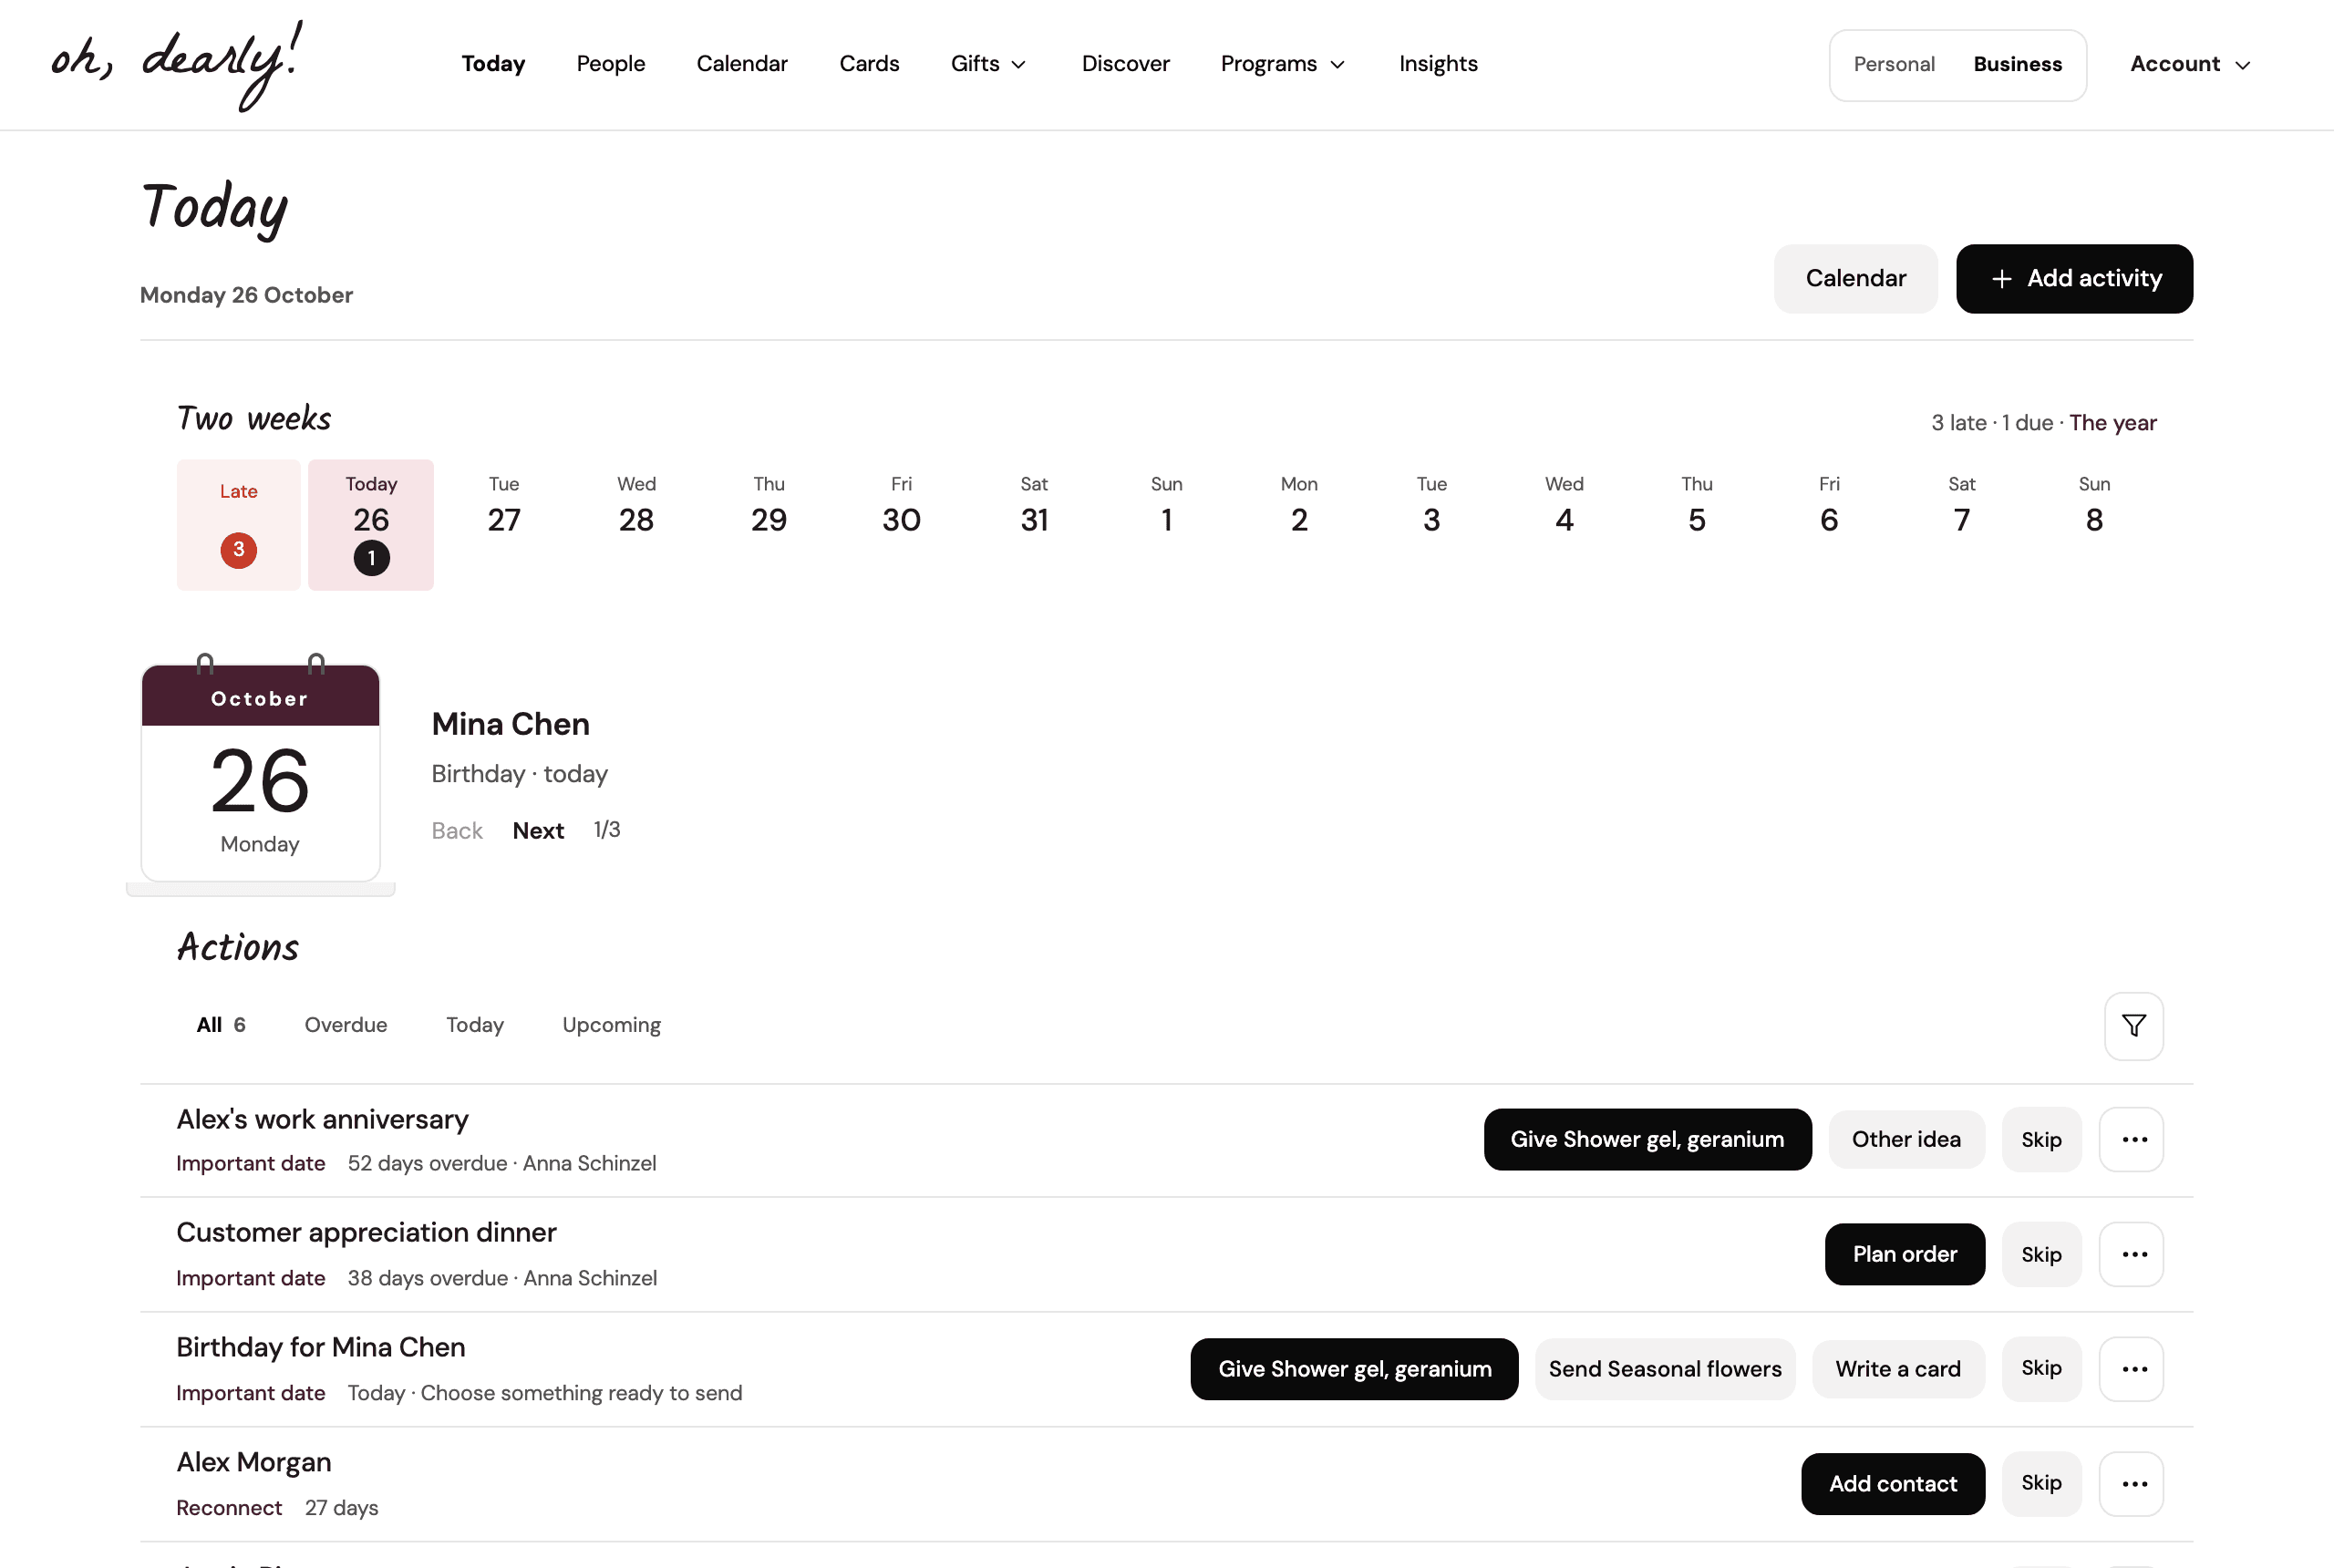Image resolution: width=2334 pixels, height=1568 pixels.
Task: Open the Account dropdown
Action: pyautogui.click(x=2190, y=64)
